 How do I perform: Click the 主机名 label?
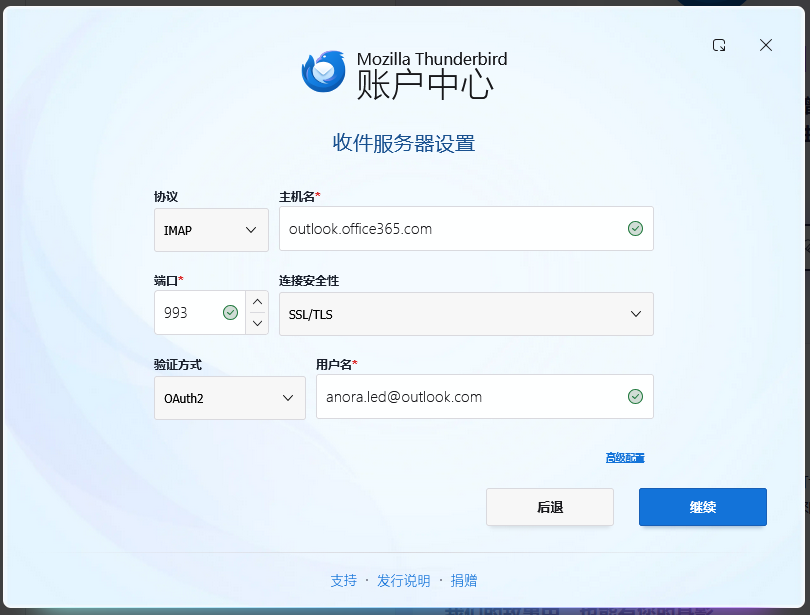tap(297, 197)
